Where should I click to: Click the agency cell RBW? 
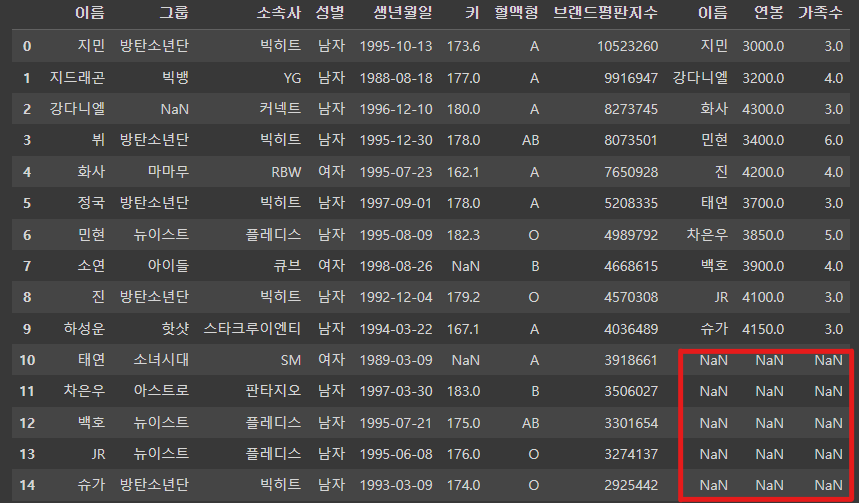pos(286,172)
